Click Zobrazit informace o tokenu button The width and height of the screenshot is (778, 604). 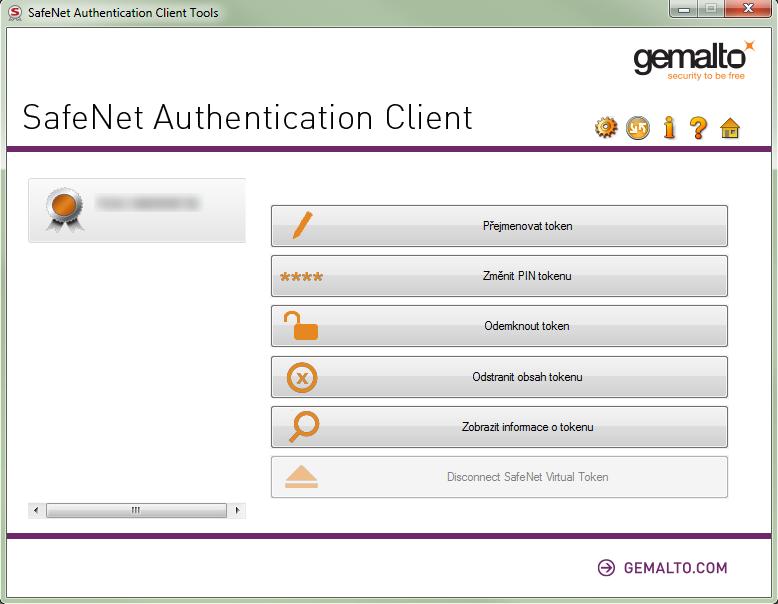499,427
